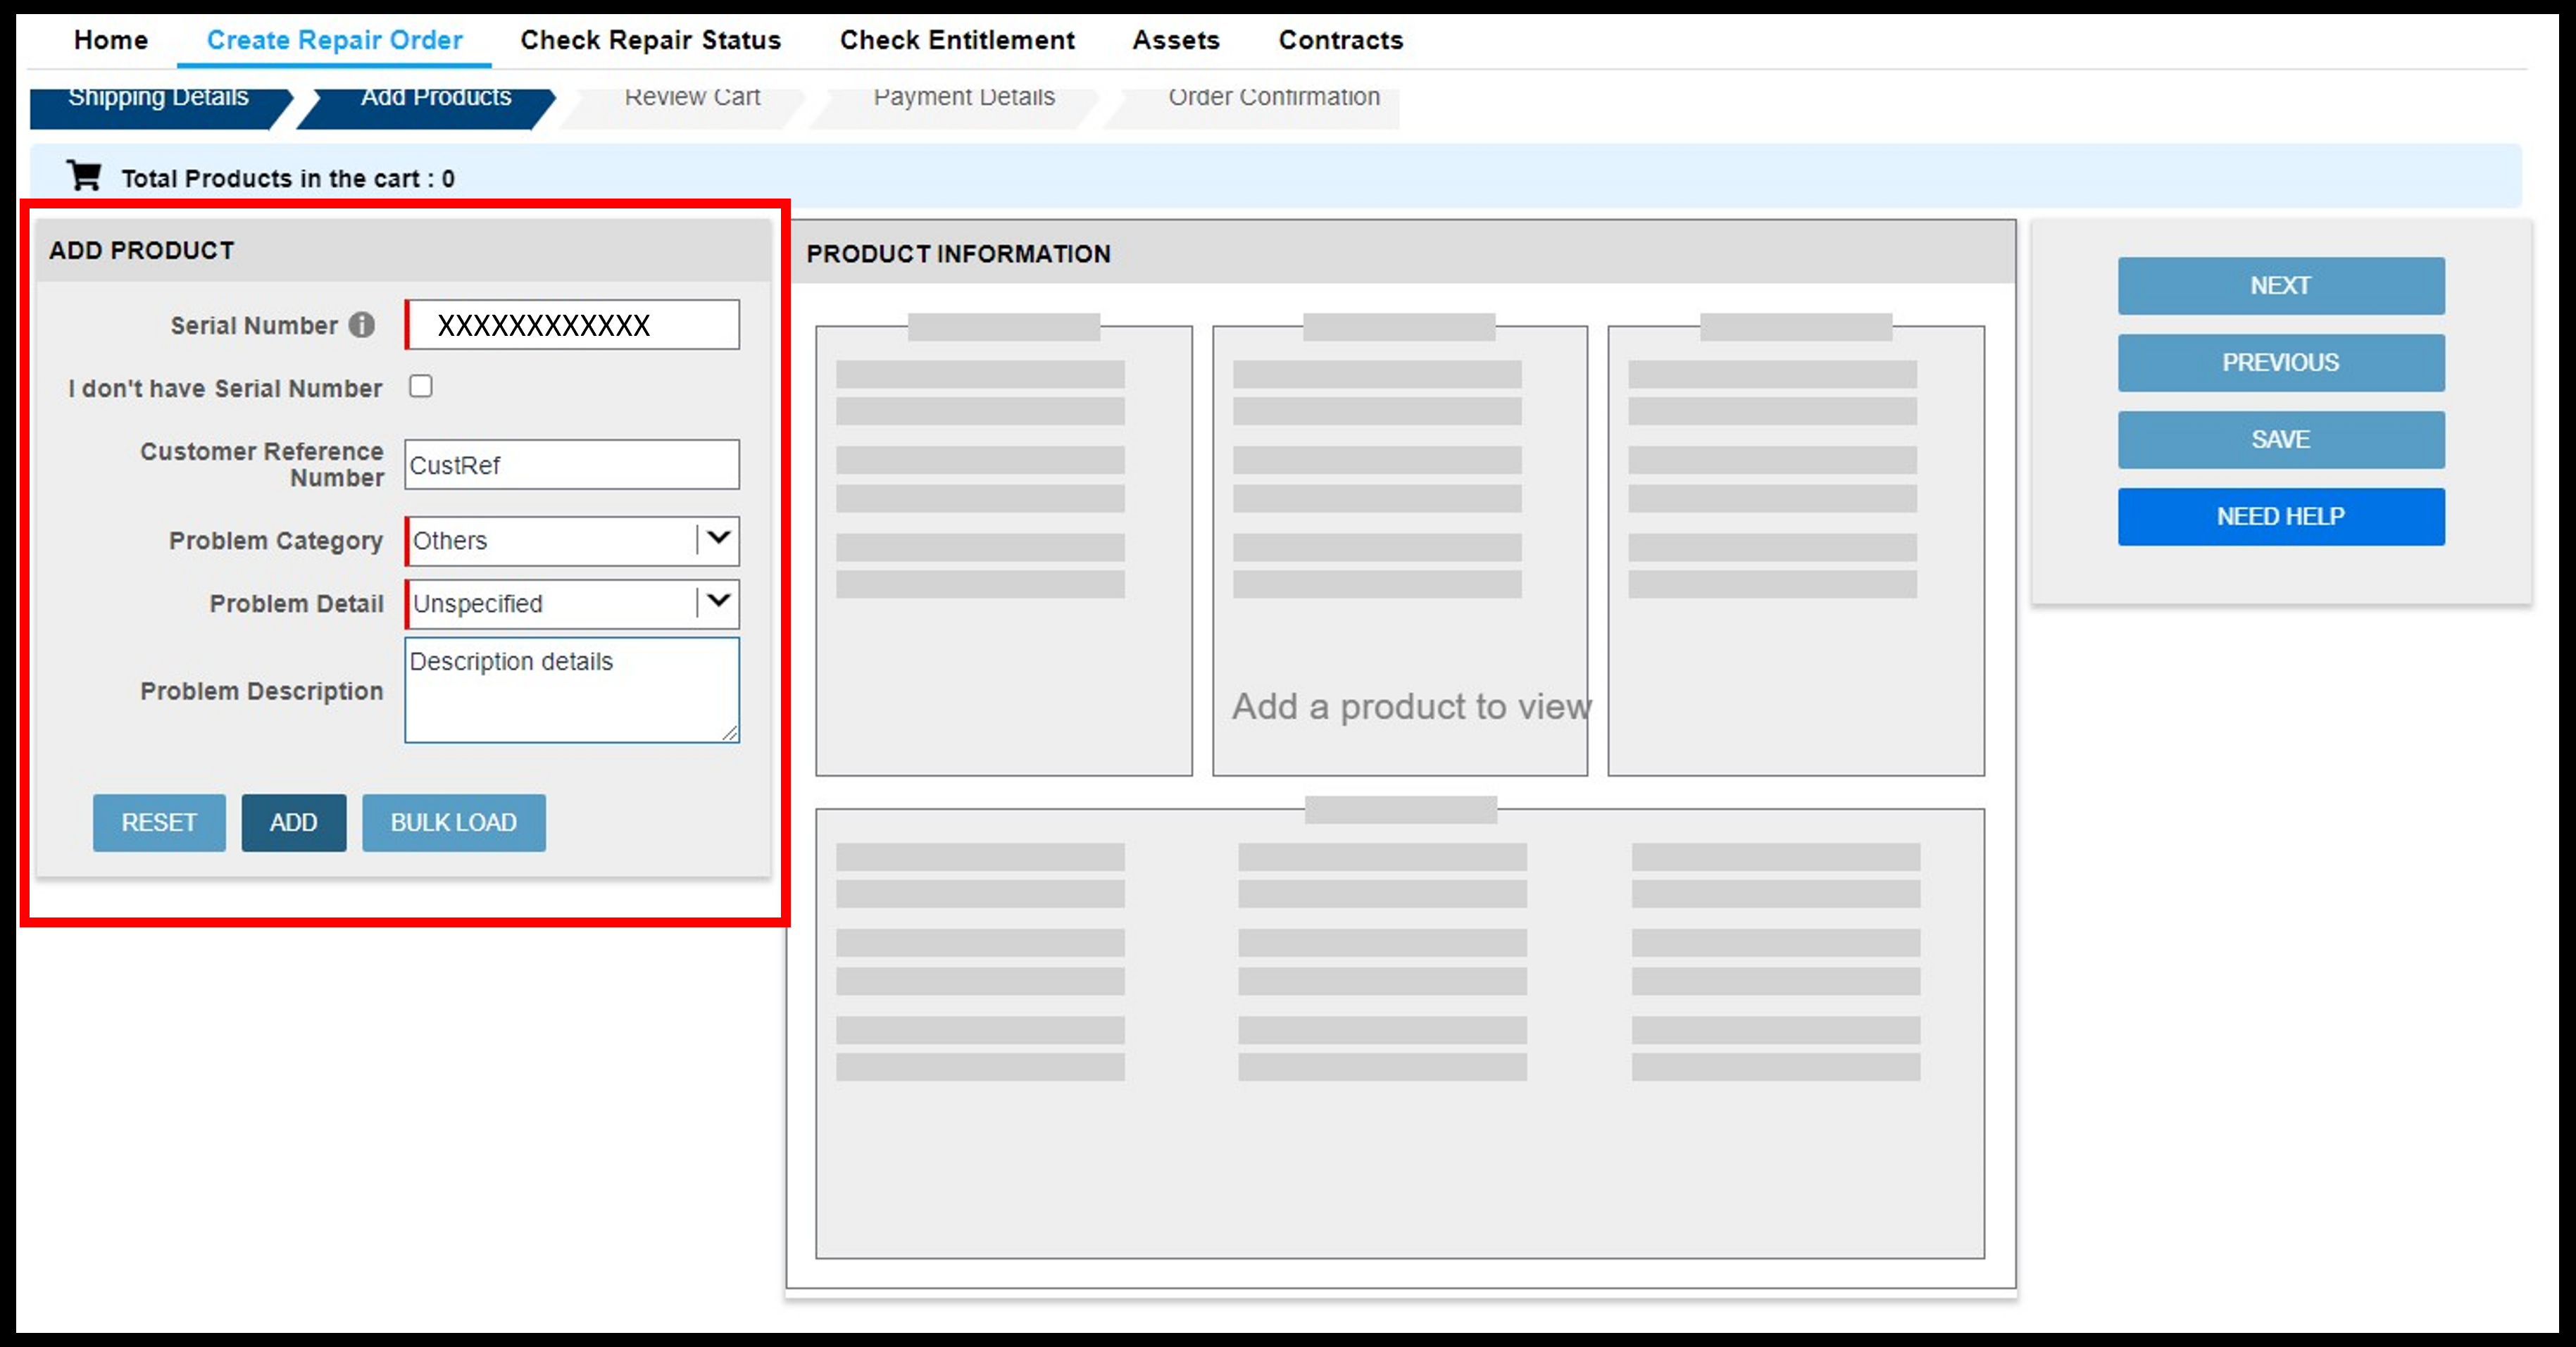Image resolution: width=2576 pixels, height=1347 pixels.
Task: Click the Serial Number input field
Action: pyautogui.click(x=573, y=324)
